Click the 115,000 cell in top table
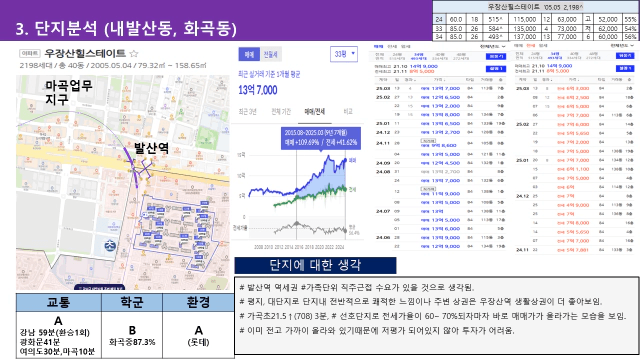Screen dimensions: 640x360 [524, 20]
